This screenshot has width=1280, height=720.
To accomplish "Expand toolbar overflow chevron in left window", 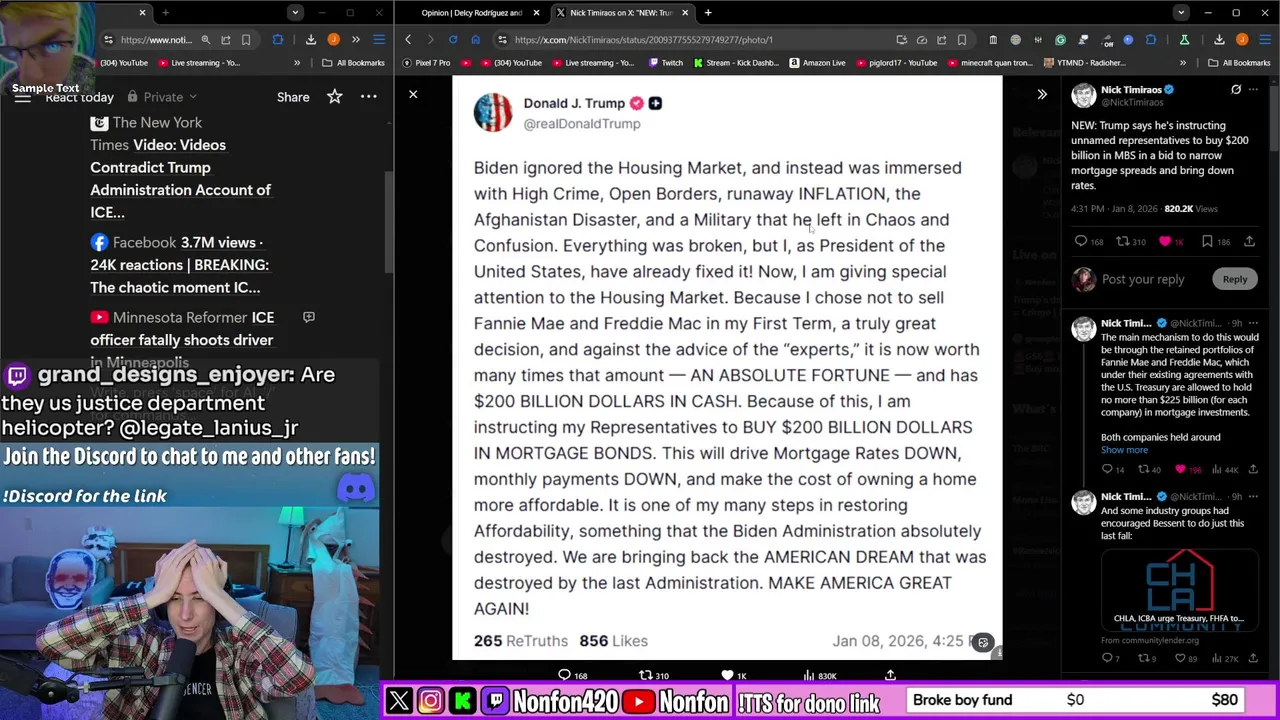I will pyautogui.click(x=355, y=40).
